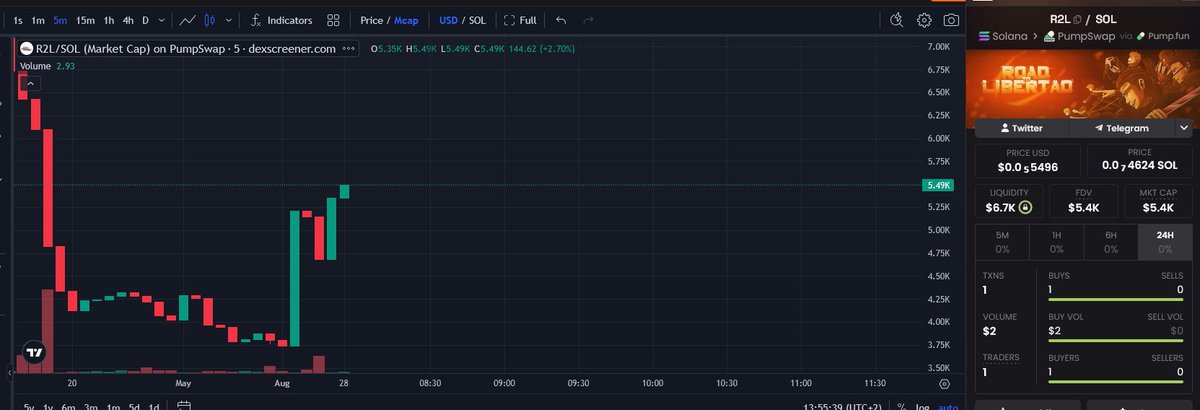Select the 5M stats tab
Screen dimensions: 1200x410
[1002, 241]
